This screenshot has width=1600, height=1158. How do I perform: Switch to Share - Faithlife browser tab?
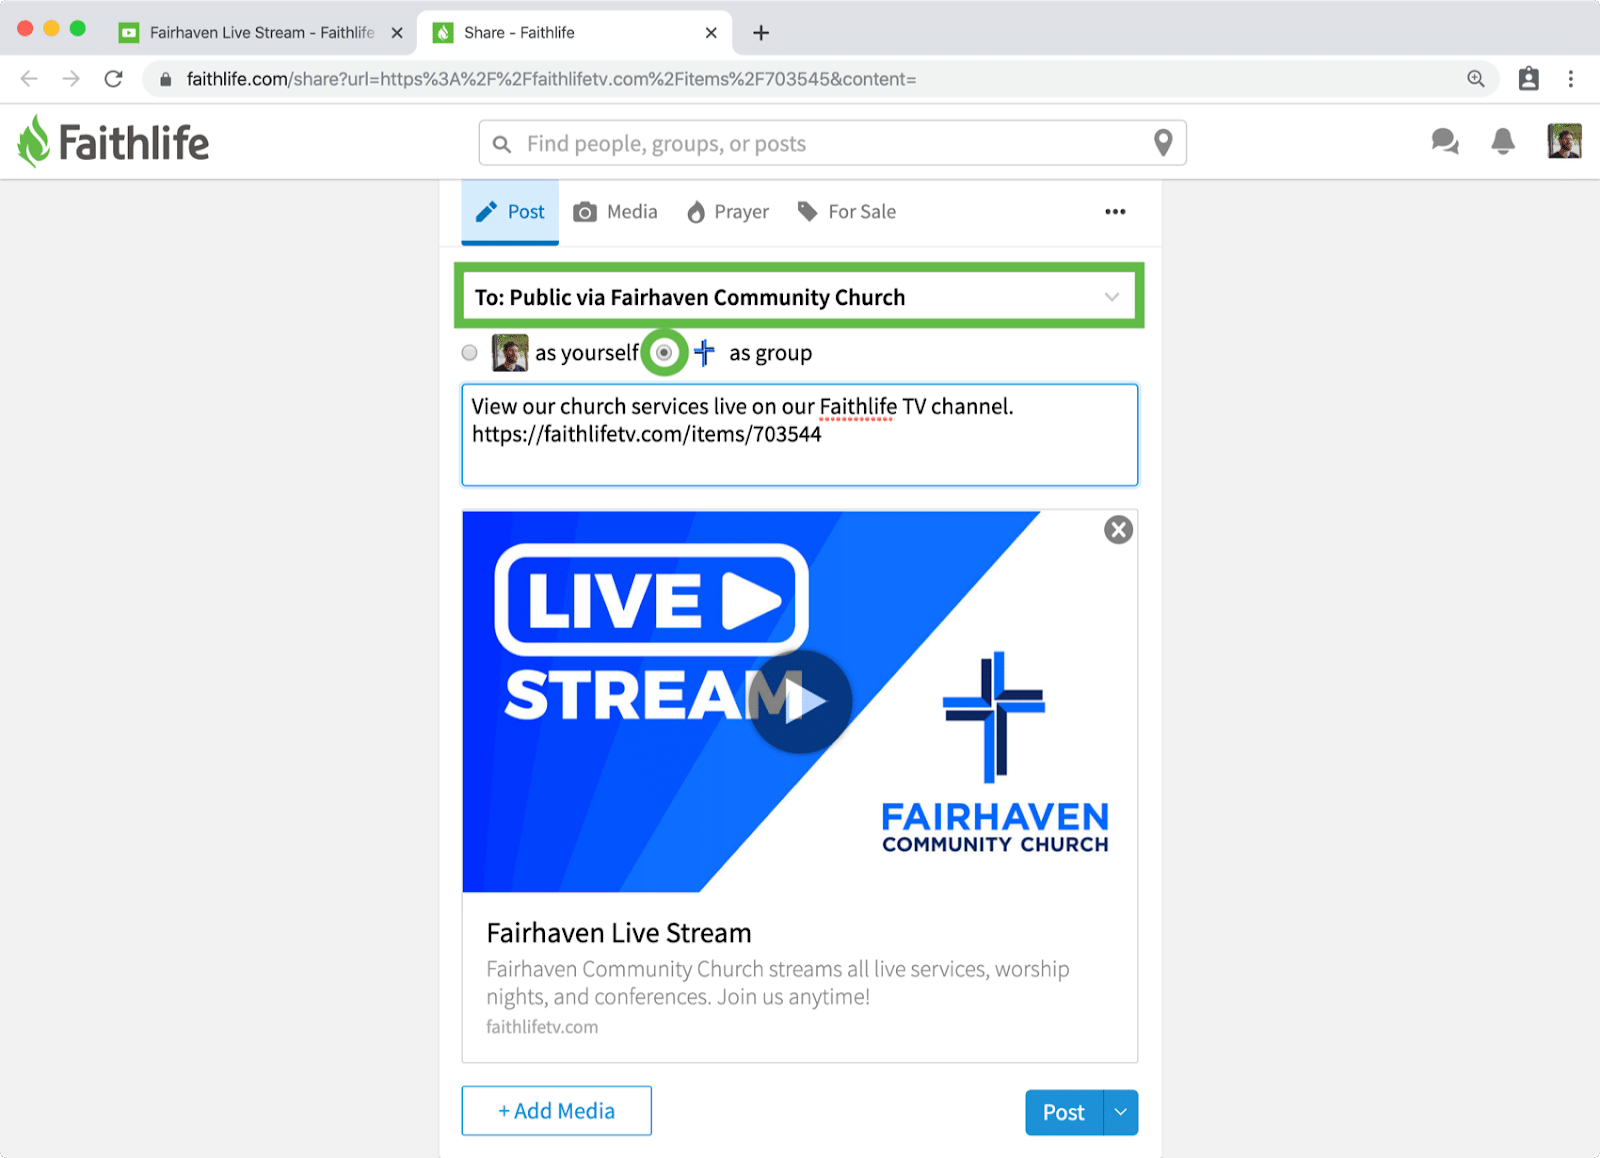575,33
